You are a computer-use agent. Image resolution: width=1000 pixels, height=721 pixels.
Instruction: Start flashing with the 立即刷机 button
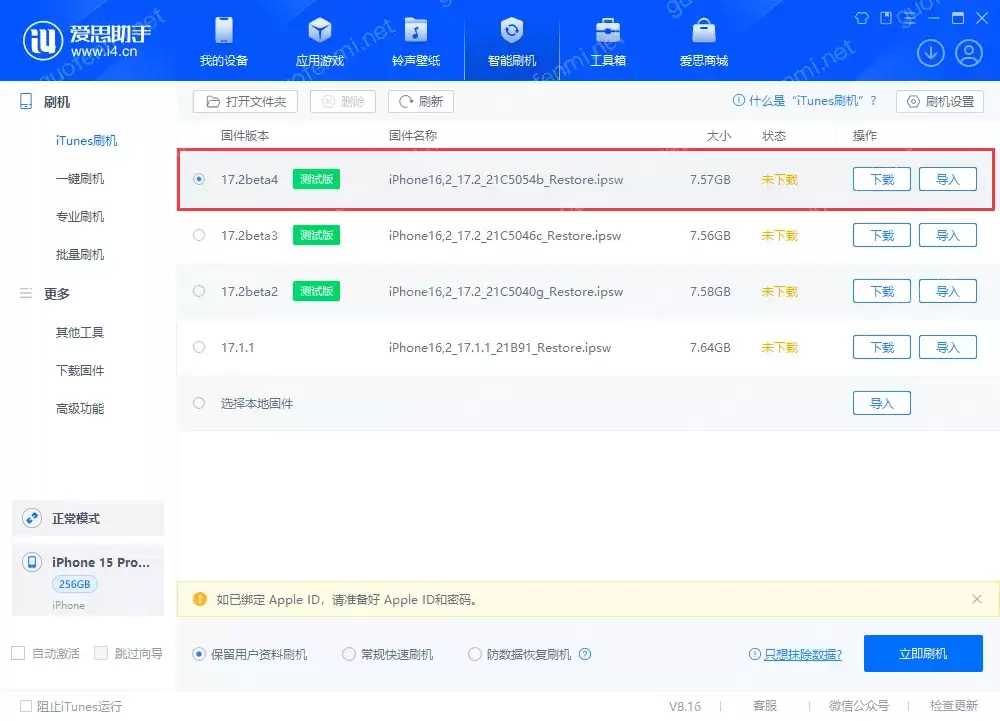(923, 653)
